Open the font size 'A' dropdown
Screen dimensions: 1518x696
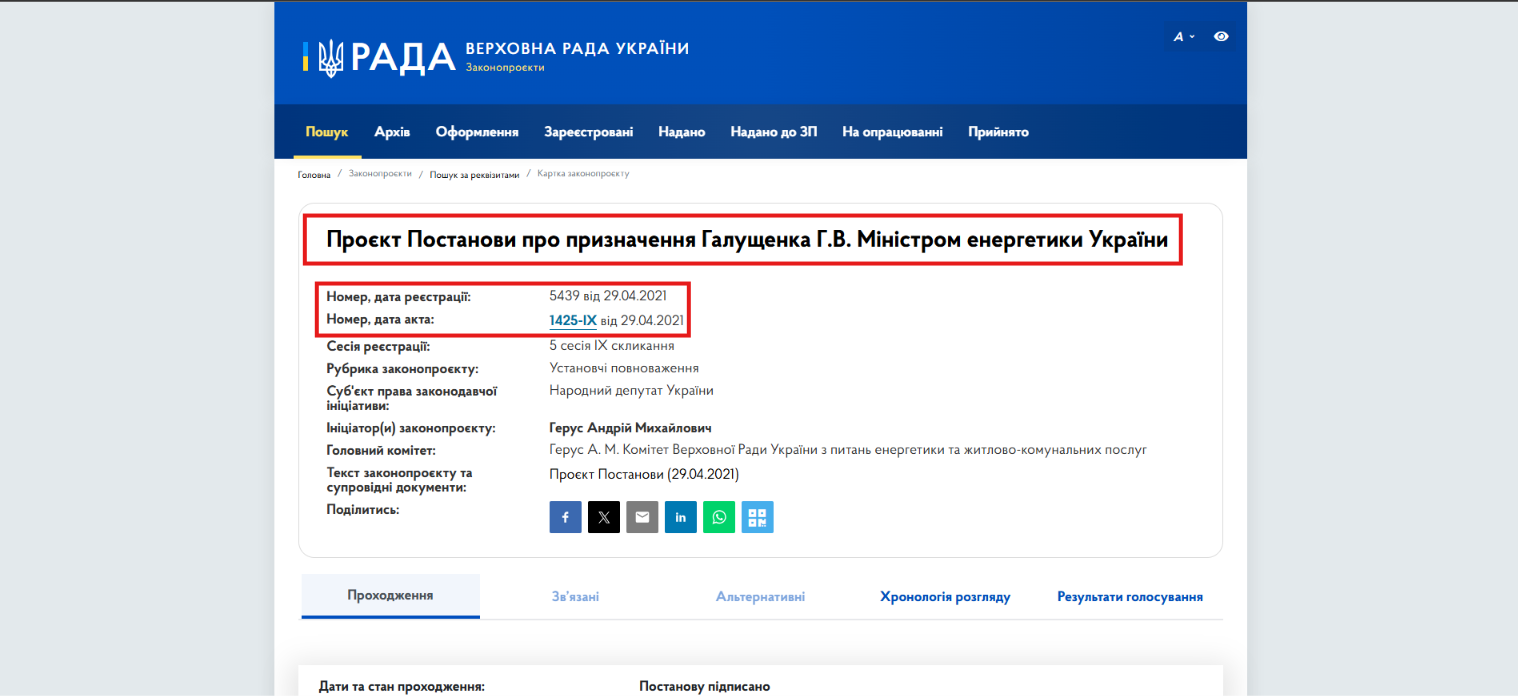pos(1184,36)
